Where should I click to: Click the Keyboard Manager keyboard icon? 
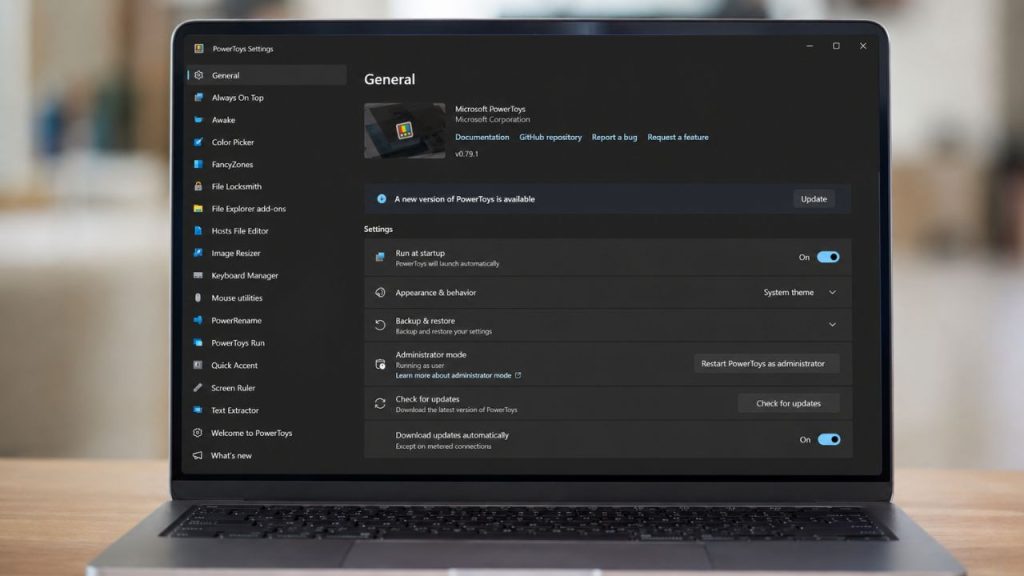coord(198,275)
